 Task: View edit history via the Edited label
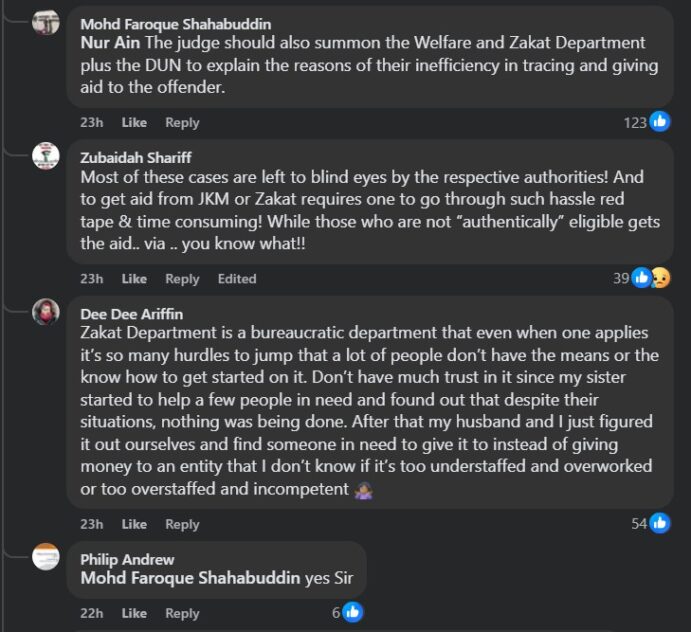[x=237, y=278]
